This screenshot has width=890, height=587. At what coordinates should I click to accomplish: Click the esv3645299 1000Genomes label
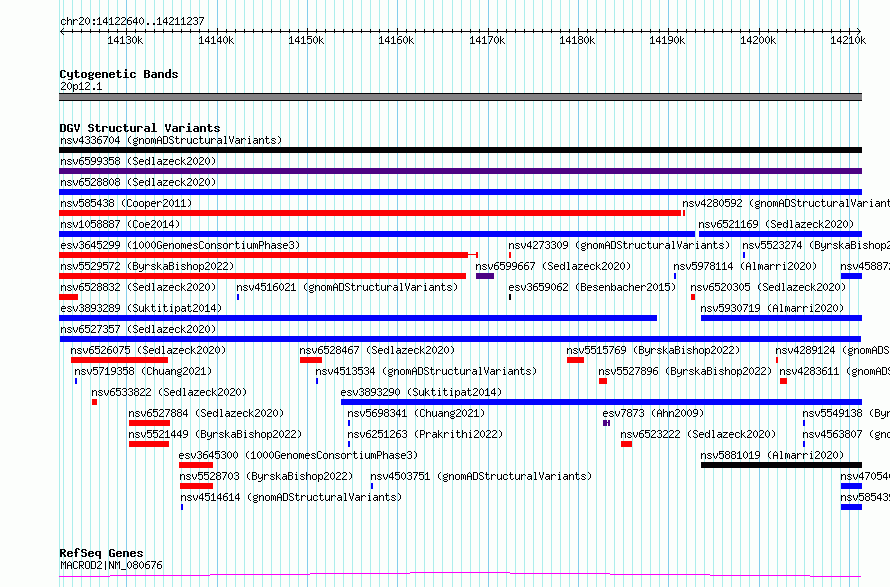(x=180, y=245)
